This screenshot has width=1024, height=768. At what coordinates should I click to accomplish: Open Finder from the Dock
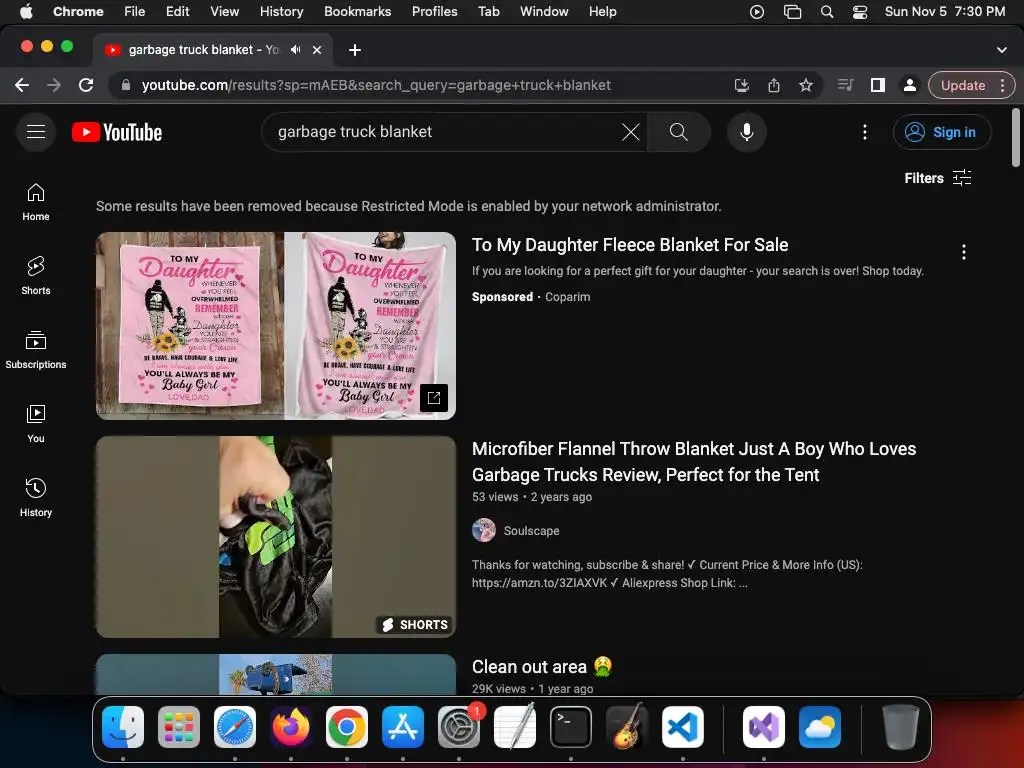click(123, 727)
